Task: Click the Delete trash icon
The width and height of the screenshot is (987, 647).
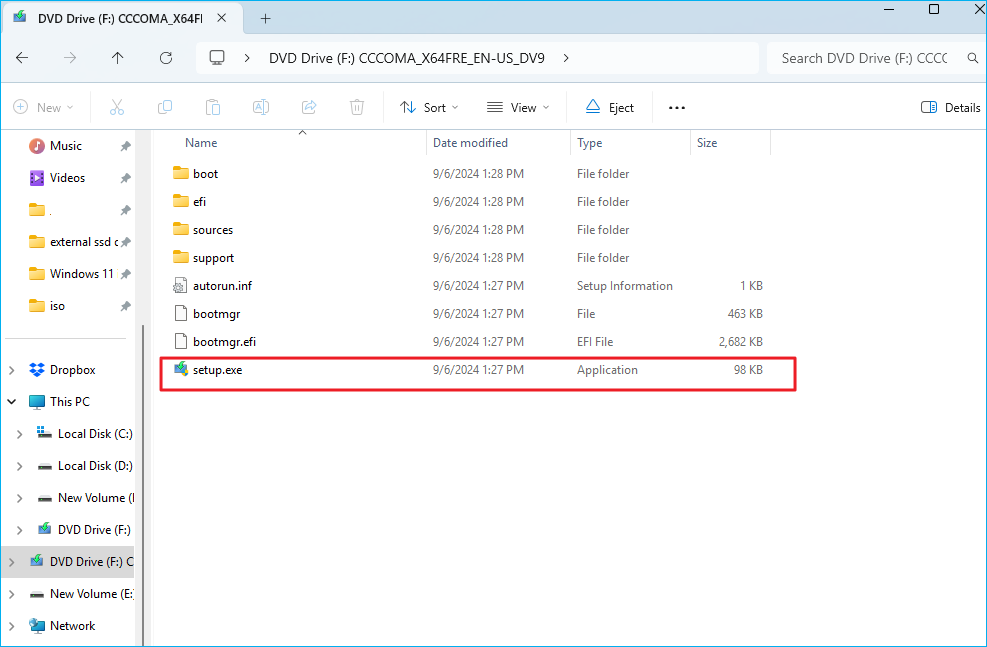Action: (357, 107)
